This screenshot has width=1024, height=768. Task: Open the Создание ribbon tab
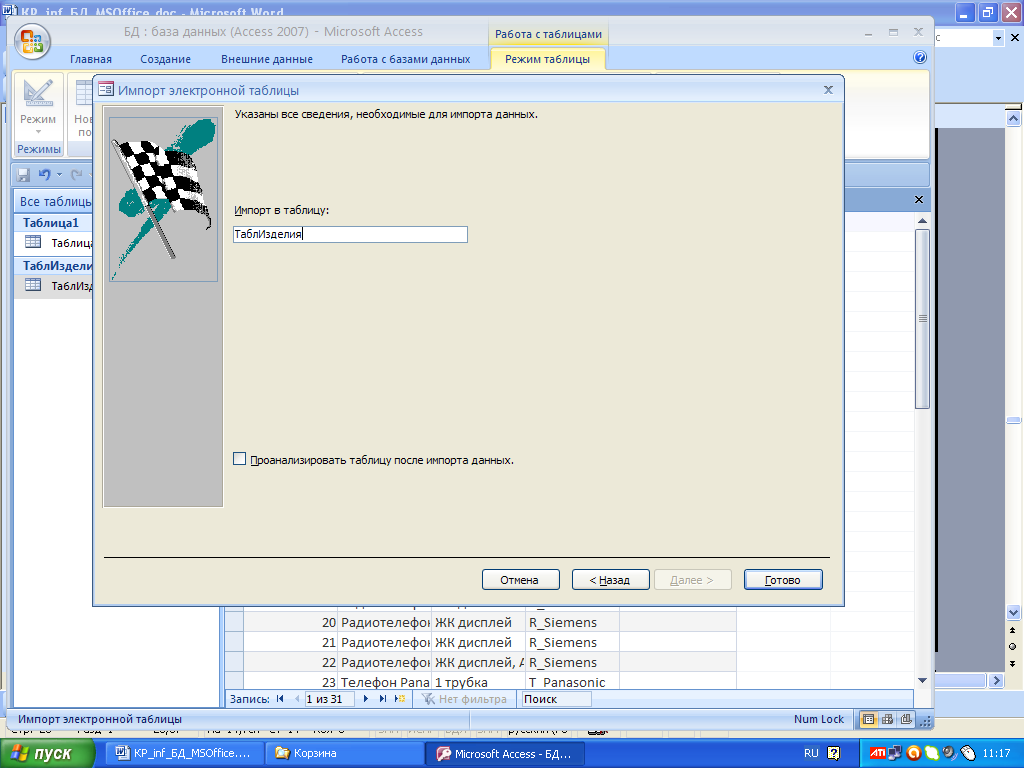pos(165,59)
